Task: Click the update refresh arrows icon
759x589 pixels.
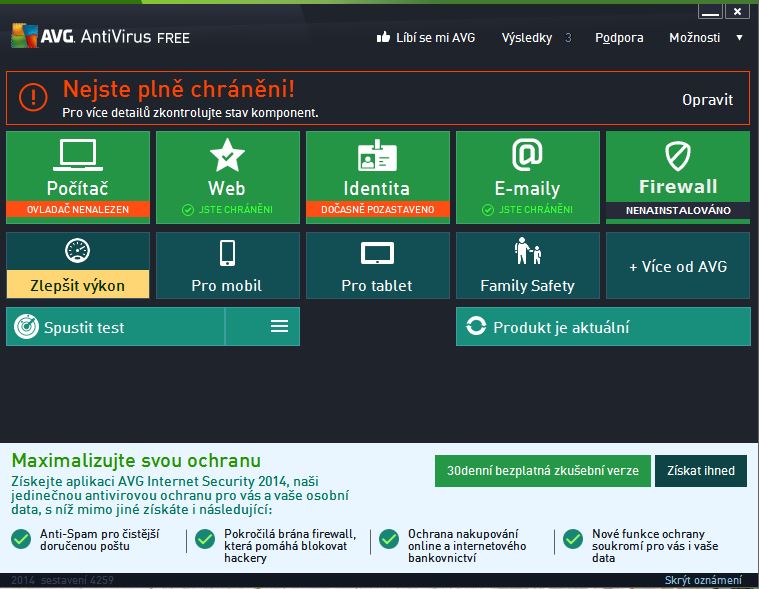Action: [x=476, y=326]
